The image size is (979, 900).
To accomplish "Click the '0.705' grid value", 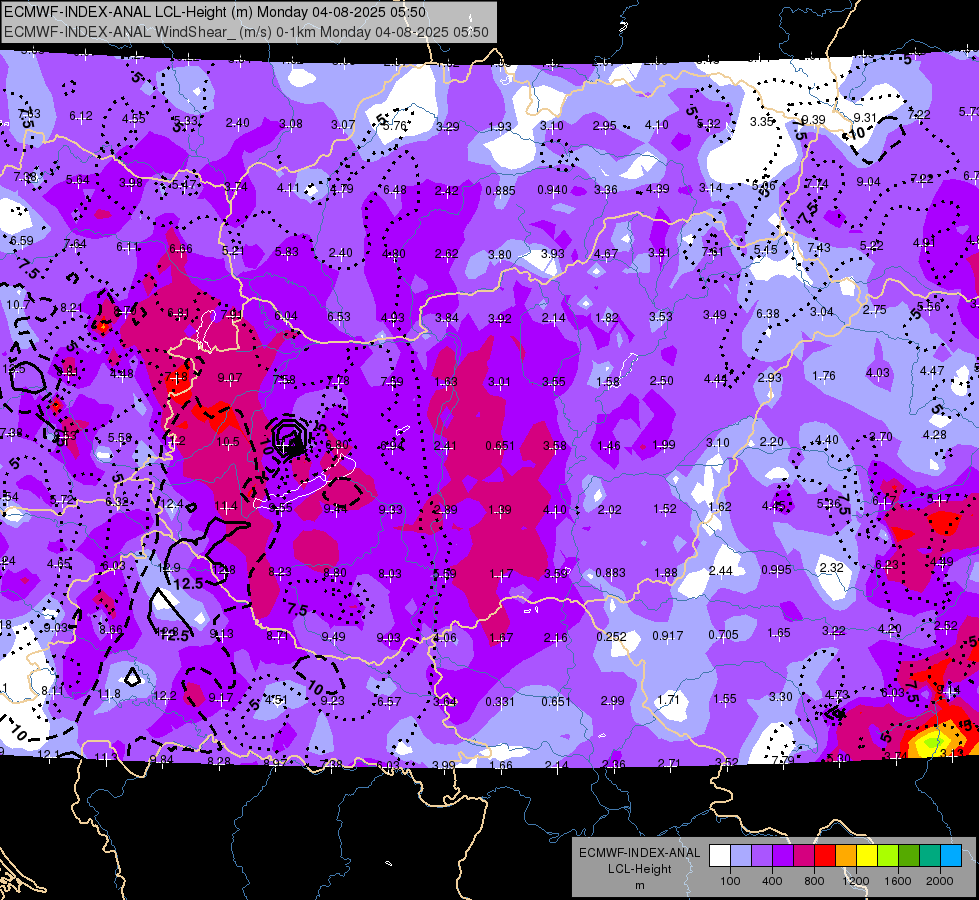I will click(x=723, y=635).
